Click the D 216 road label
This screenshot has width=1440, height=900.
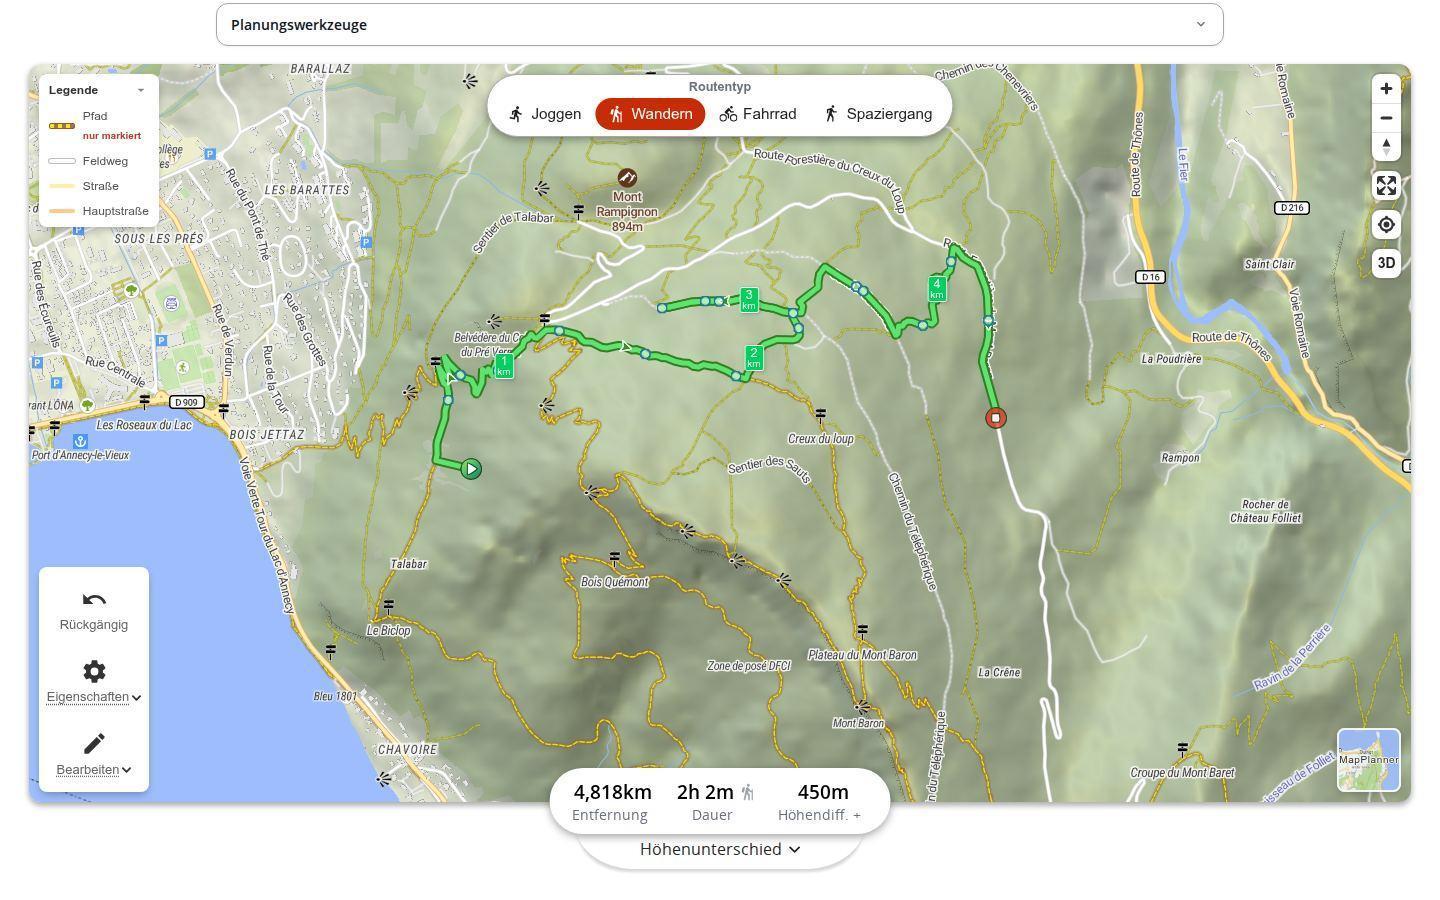(x=1293, y=208)
